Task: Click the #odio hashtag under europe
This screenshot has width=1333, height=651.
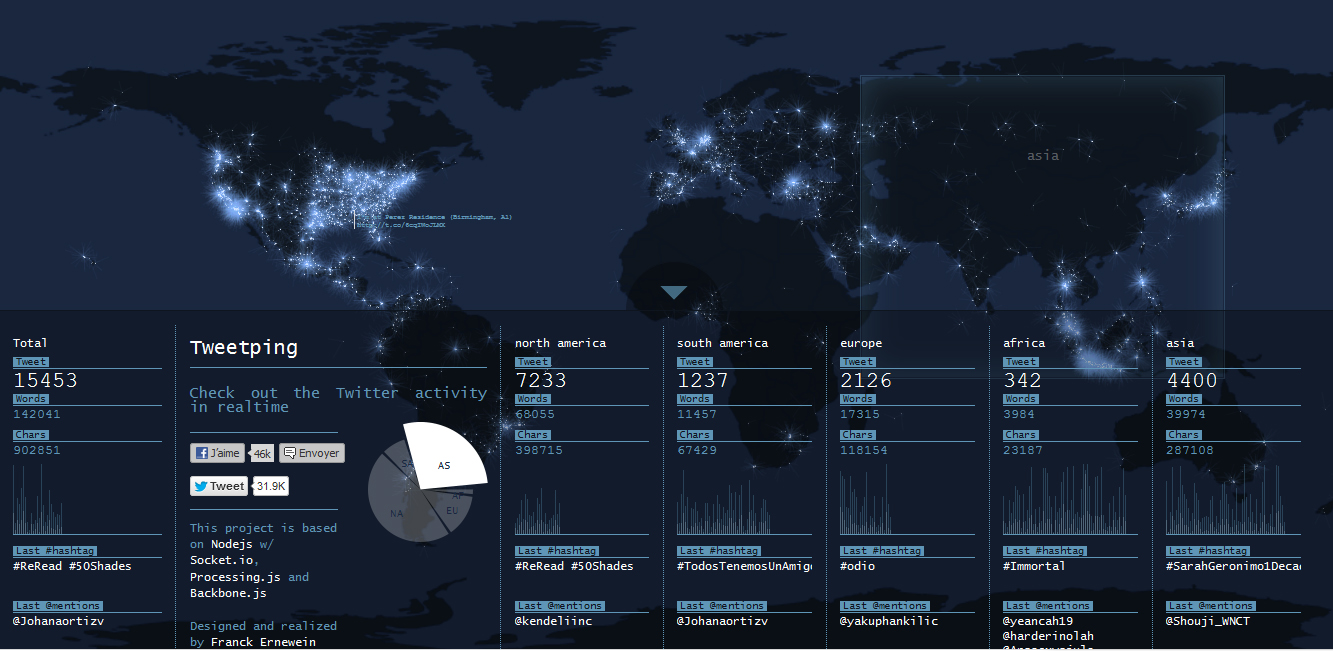Action: (x=858, y=566)
